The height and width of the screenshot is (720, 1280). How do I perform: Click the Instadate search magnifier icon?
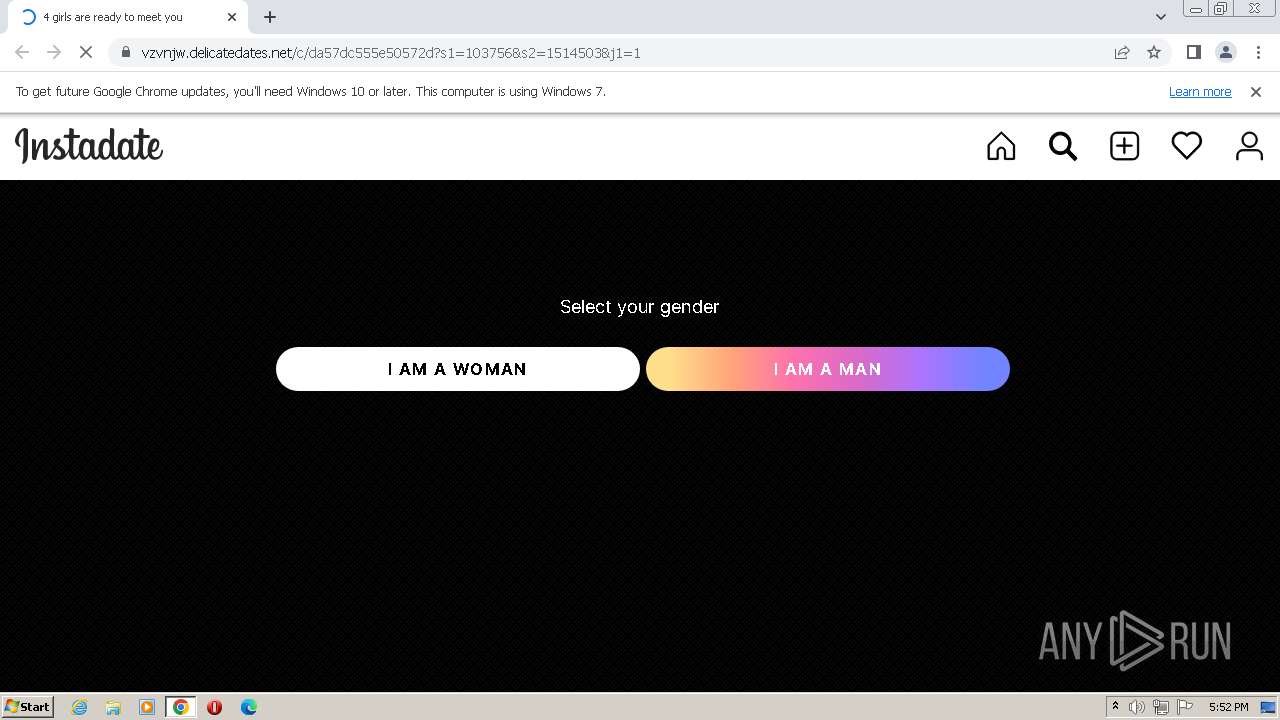click(1063, 146)
